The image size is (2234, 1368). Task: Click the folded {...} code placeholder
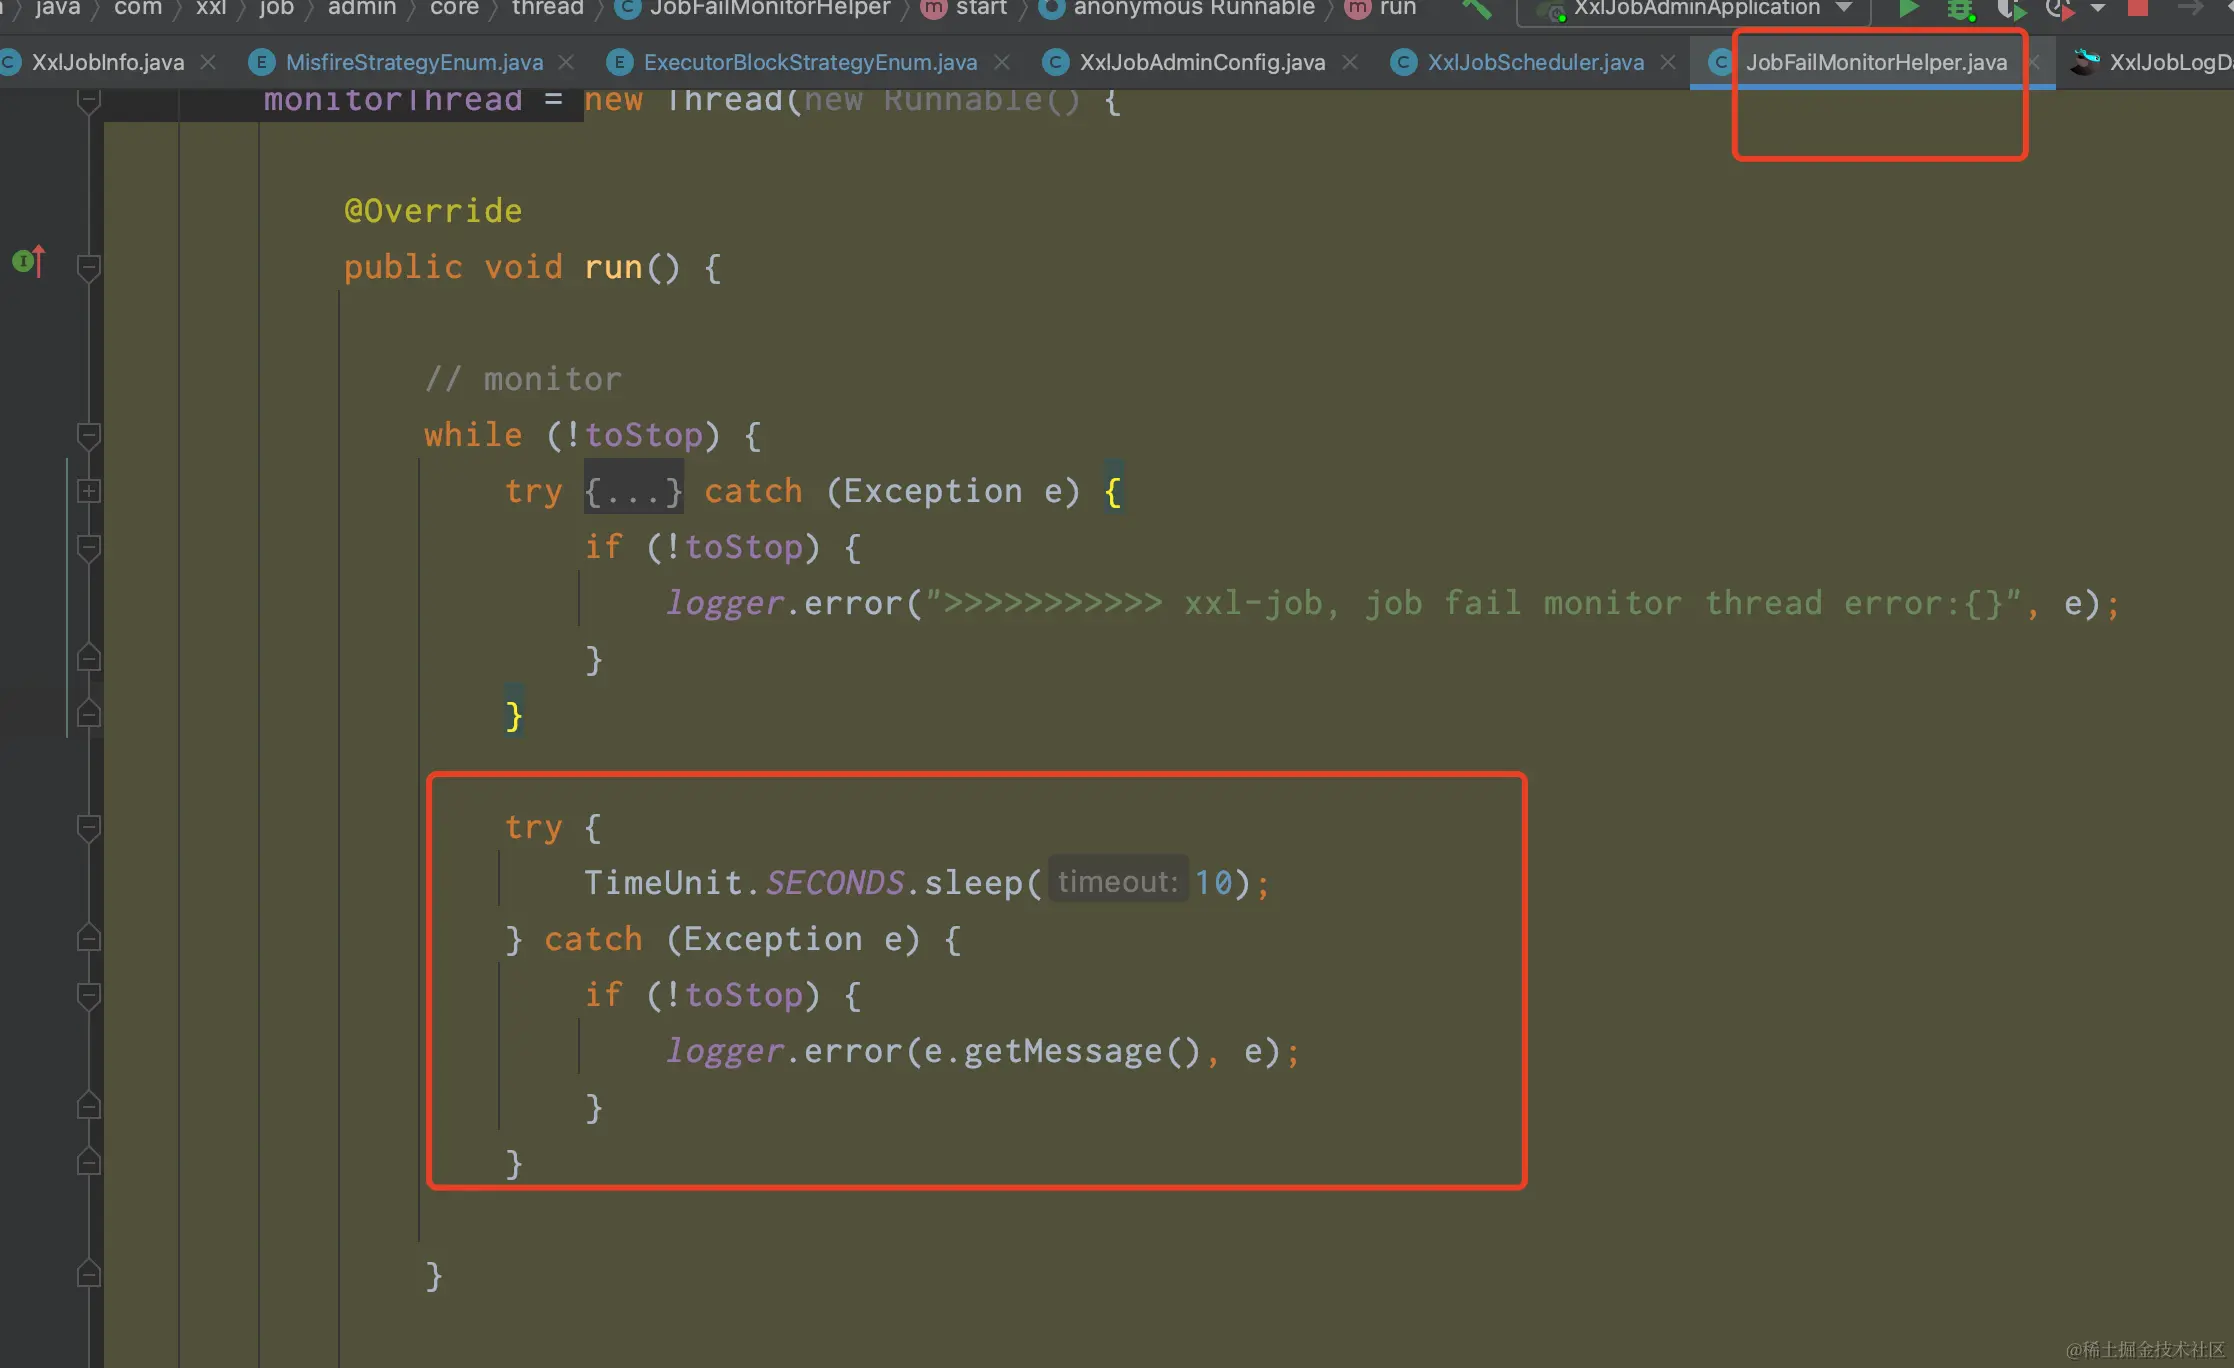(x=633, y=491)
